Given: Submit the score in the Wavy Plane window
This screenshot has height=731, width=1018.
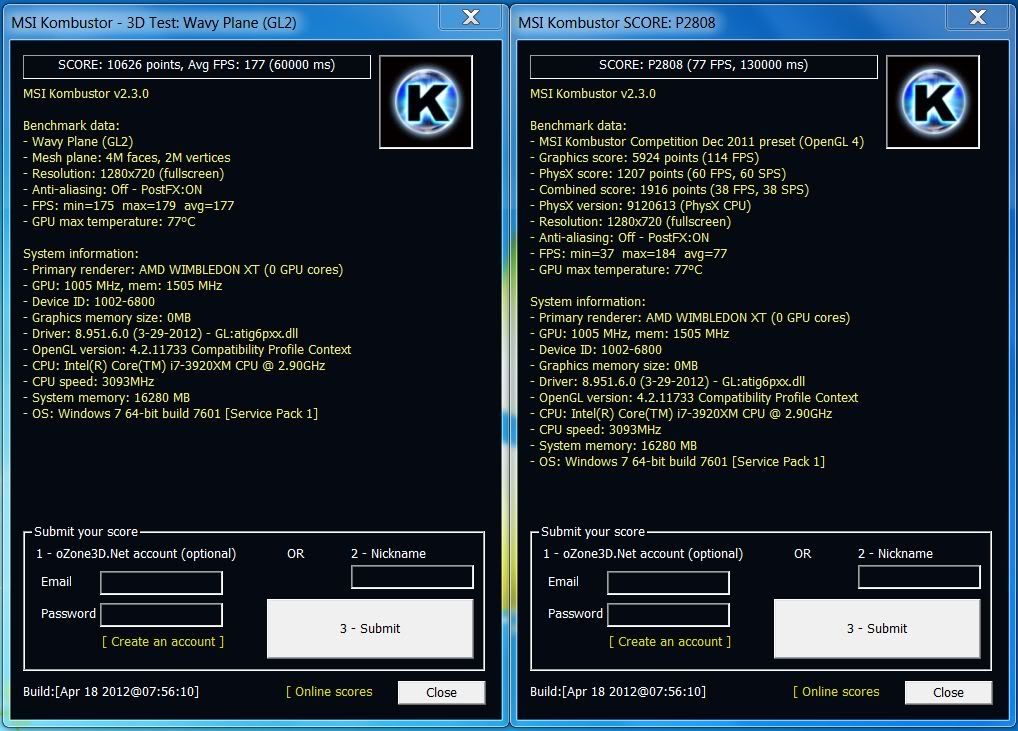Looking at the screenshot, I should (370, 628).
